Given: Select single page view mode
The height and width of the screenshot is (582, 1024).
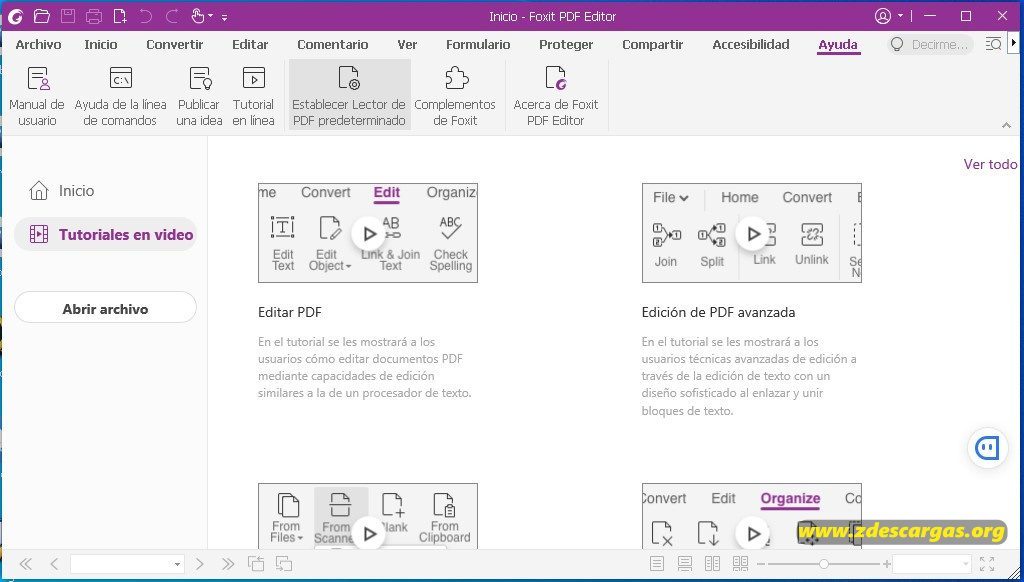Looking at the screenshot, I should click(657, 564).
